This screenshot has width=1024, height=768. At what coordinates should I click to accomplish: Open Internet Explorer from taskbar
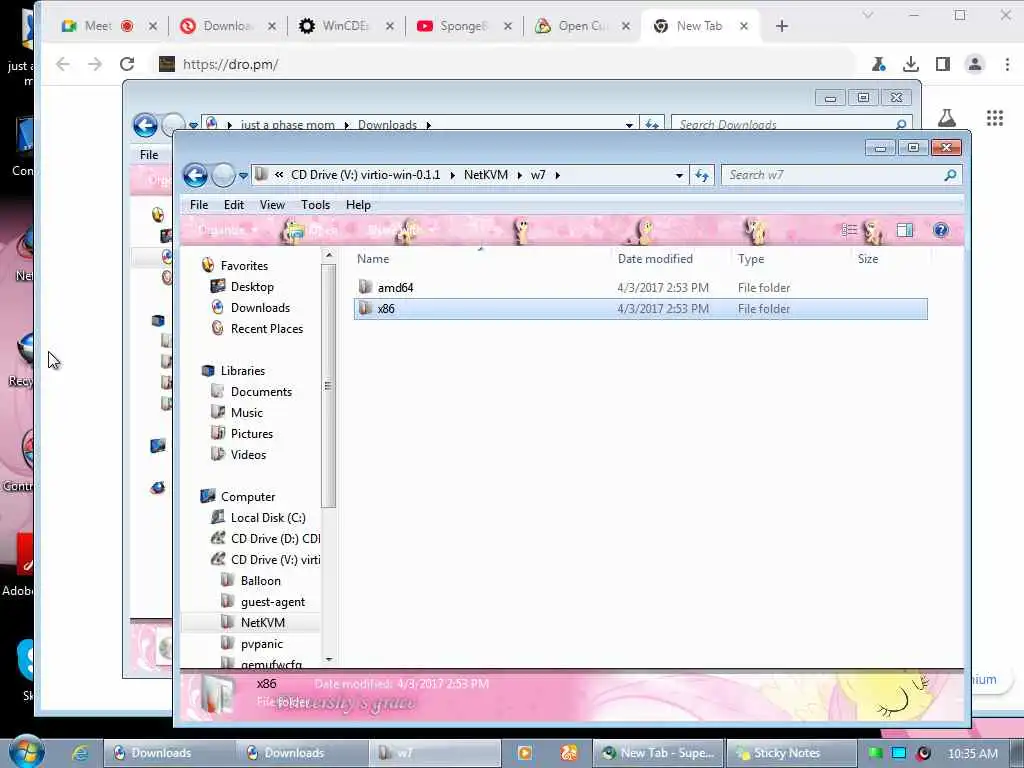point(80,753)
